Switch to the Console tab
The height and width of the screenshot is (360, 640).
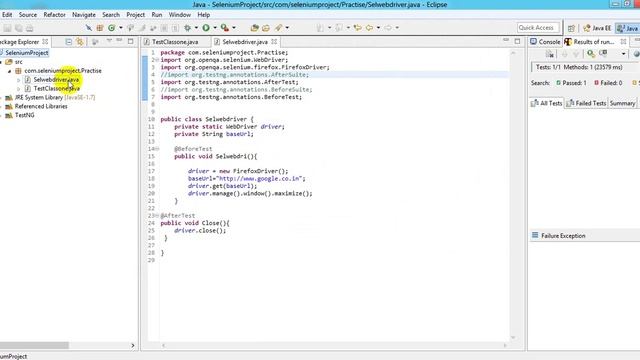tap(545, 42)
